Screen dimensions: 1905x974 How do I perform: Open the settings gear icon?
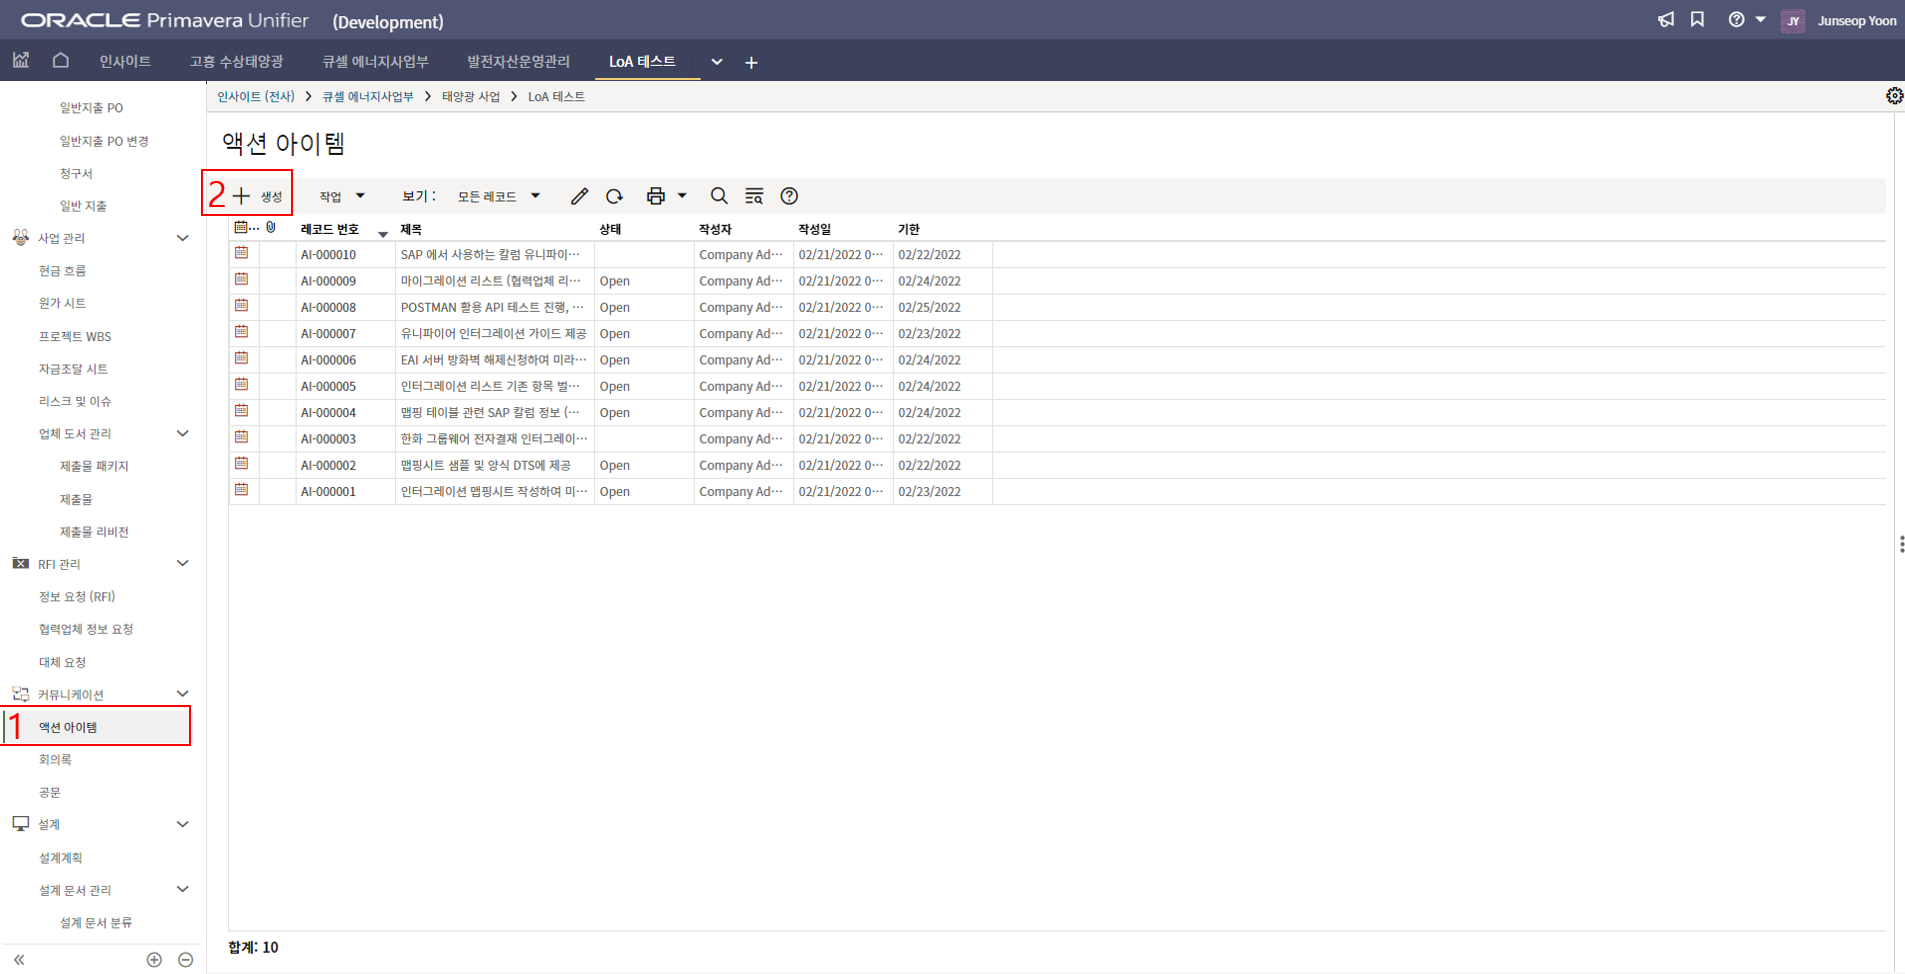pos(1893,96)
